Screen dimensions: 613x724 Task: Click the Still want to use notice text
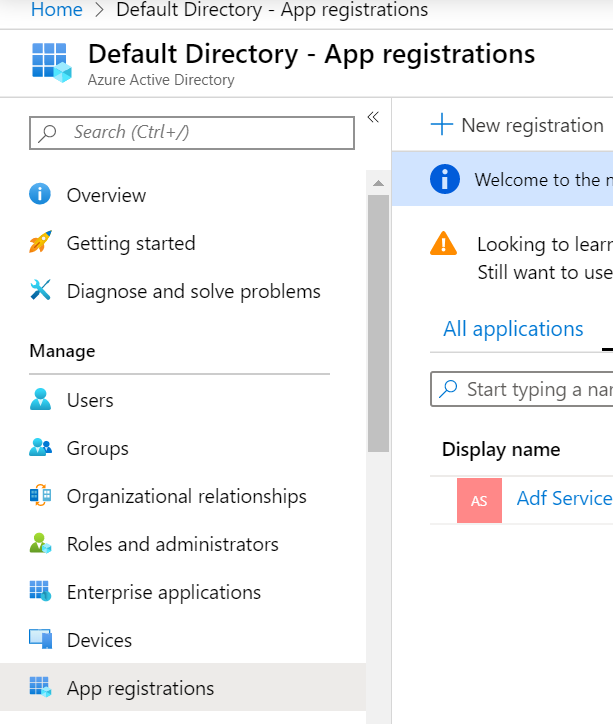click(x=545, y=272)
